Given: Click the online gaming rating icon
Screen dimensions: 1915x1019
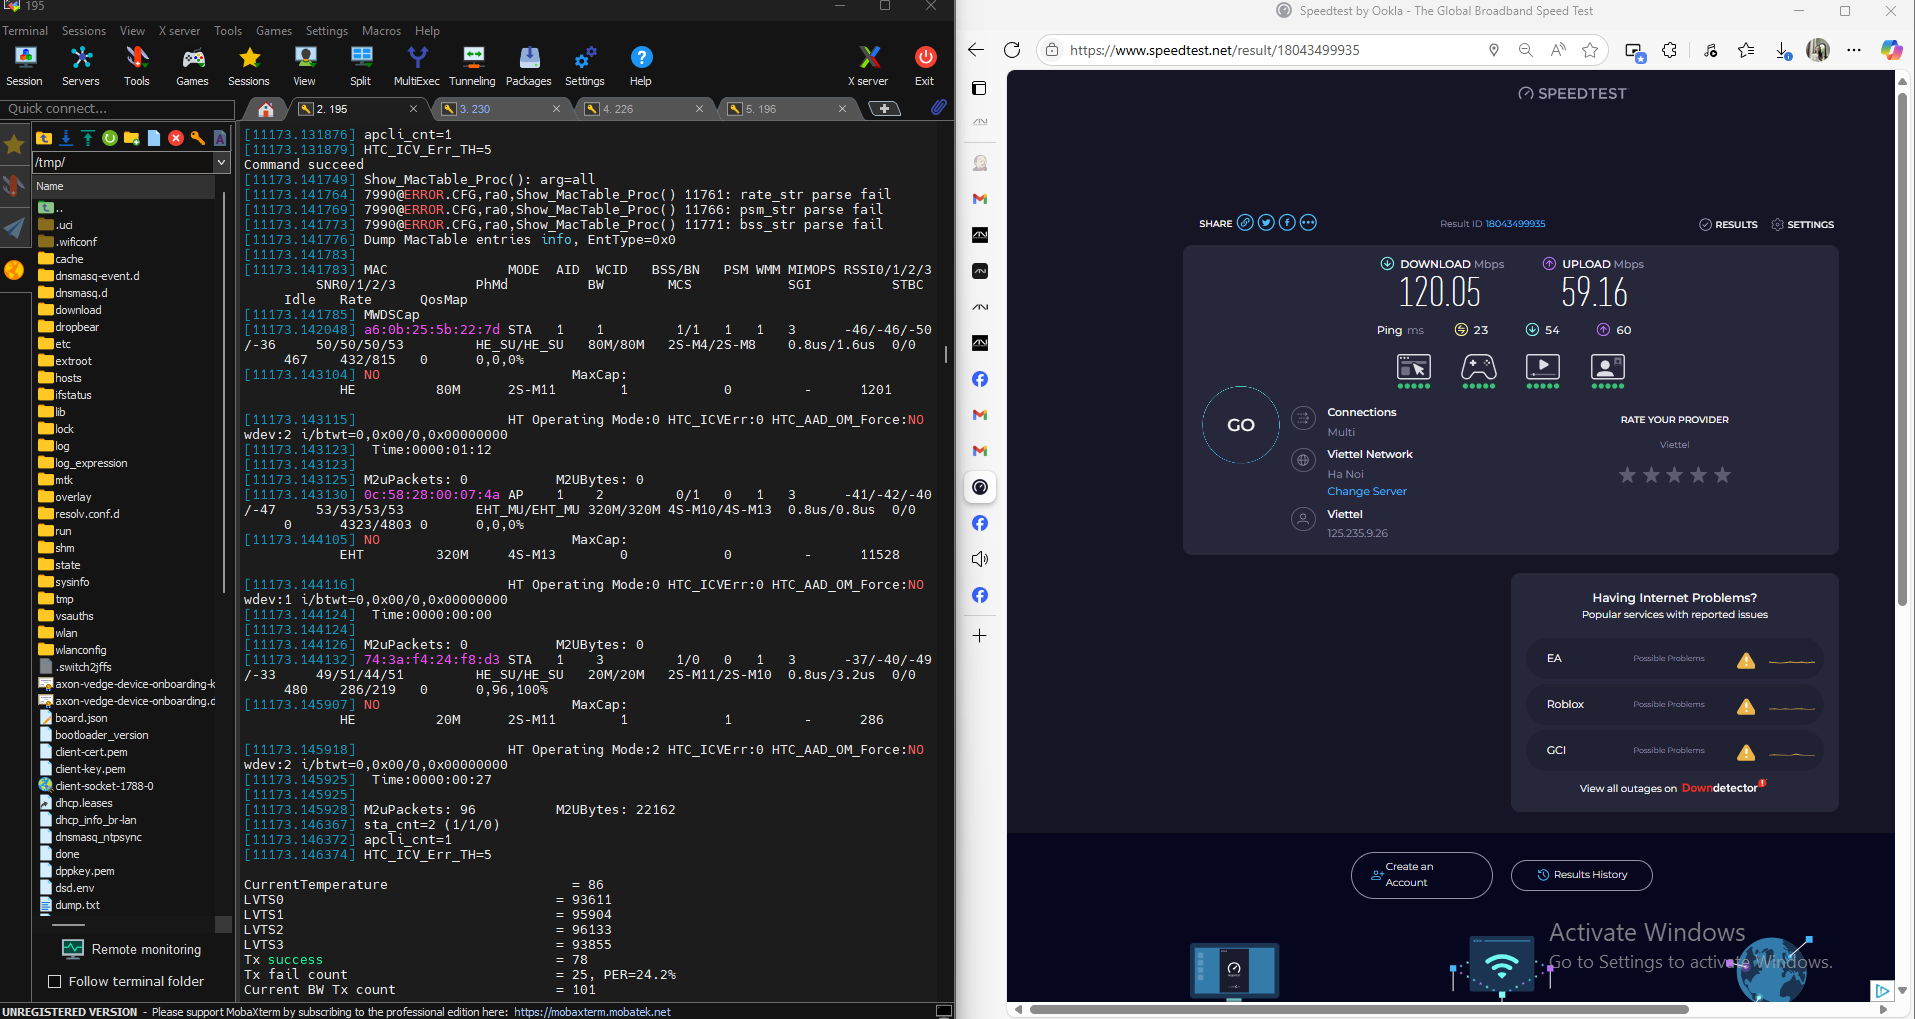Looking at the screenshot, I should pyautogui.click(x=1478, y=370).
